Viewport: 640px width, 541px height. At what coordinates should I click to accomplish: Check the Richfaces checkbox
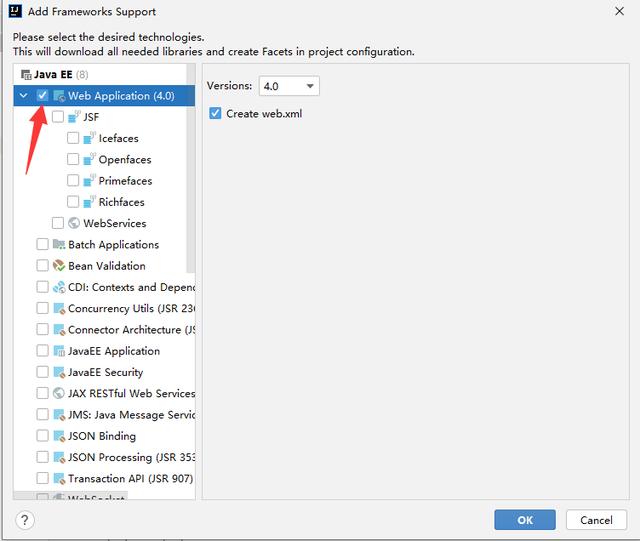pos(73,202)
